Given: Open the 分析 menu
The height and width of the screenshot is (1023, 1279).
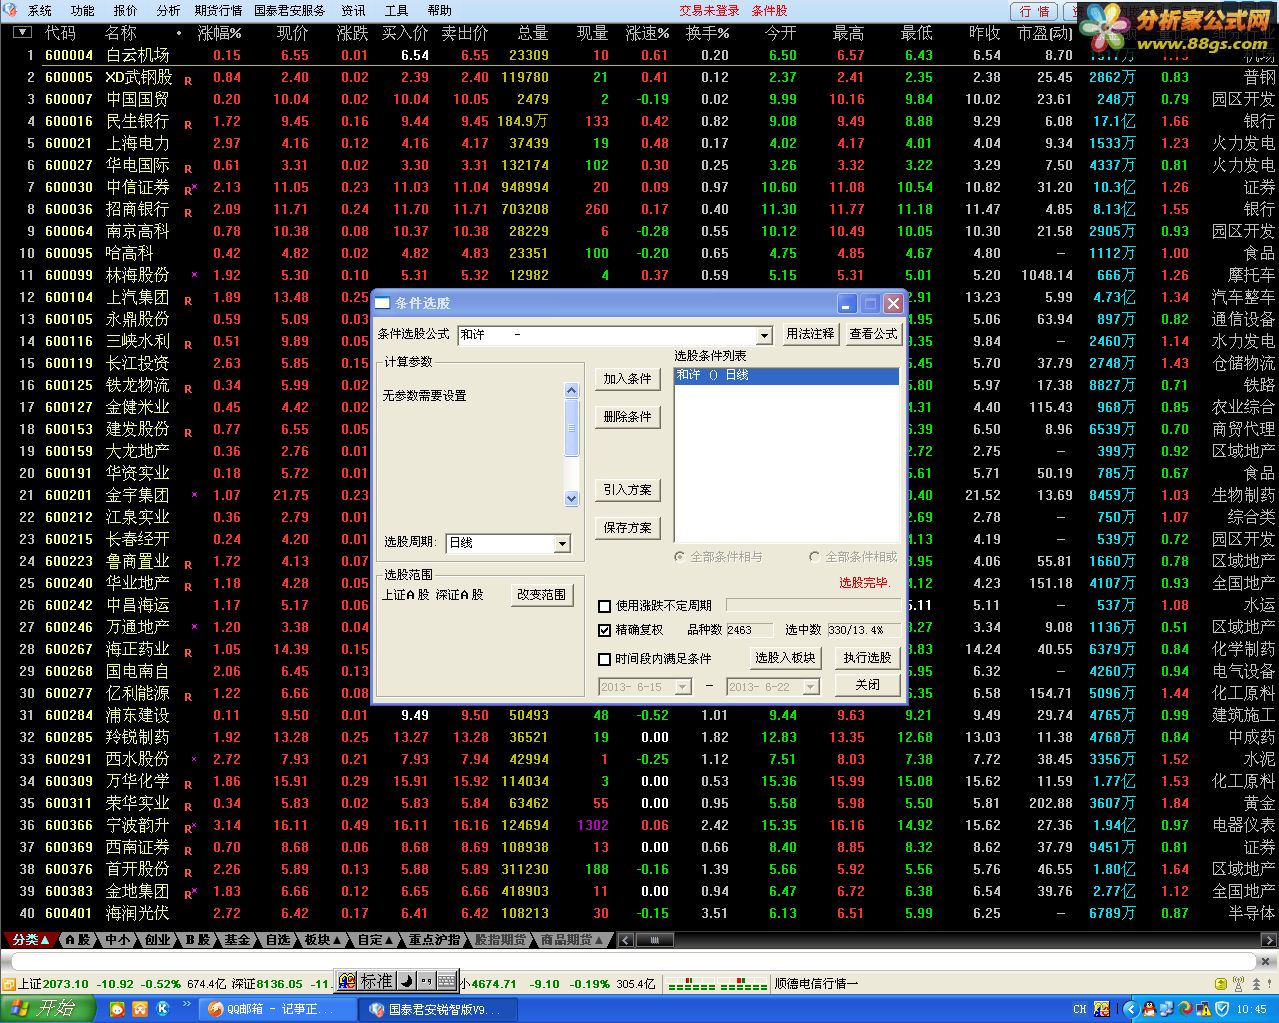Looking at the screenshot, I should click(168, 10).
